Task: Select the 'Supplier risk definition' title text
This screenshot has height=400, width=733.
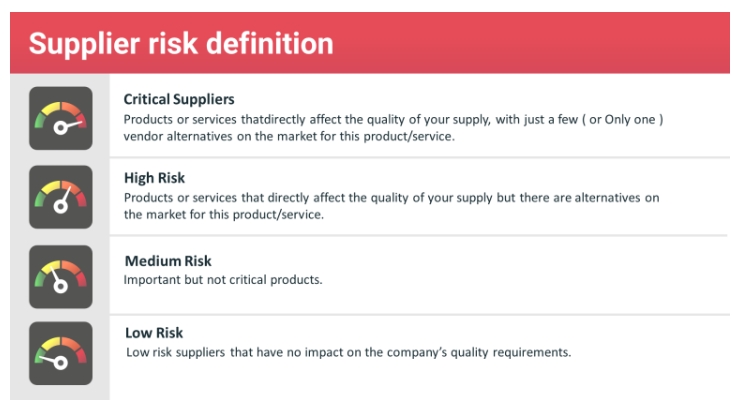Action: coord(181,43)
